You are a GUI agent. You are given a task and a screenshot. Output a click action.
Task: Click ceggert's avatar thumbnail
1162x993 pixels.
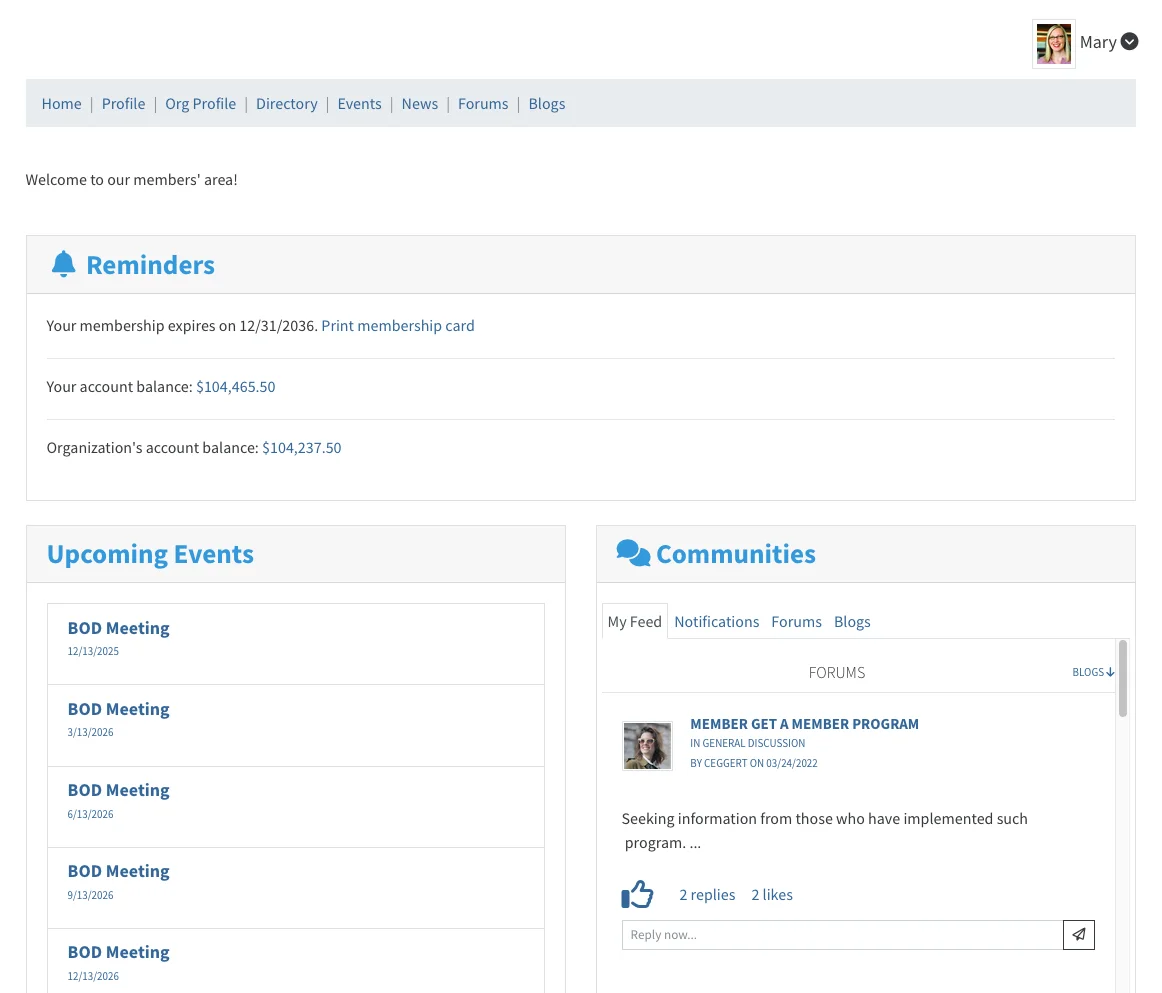[647, 745]
